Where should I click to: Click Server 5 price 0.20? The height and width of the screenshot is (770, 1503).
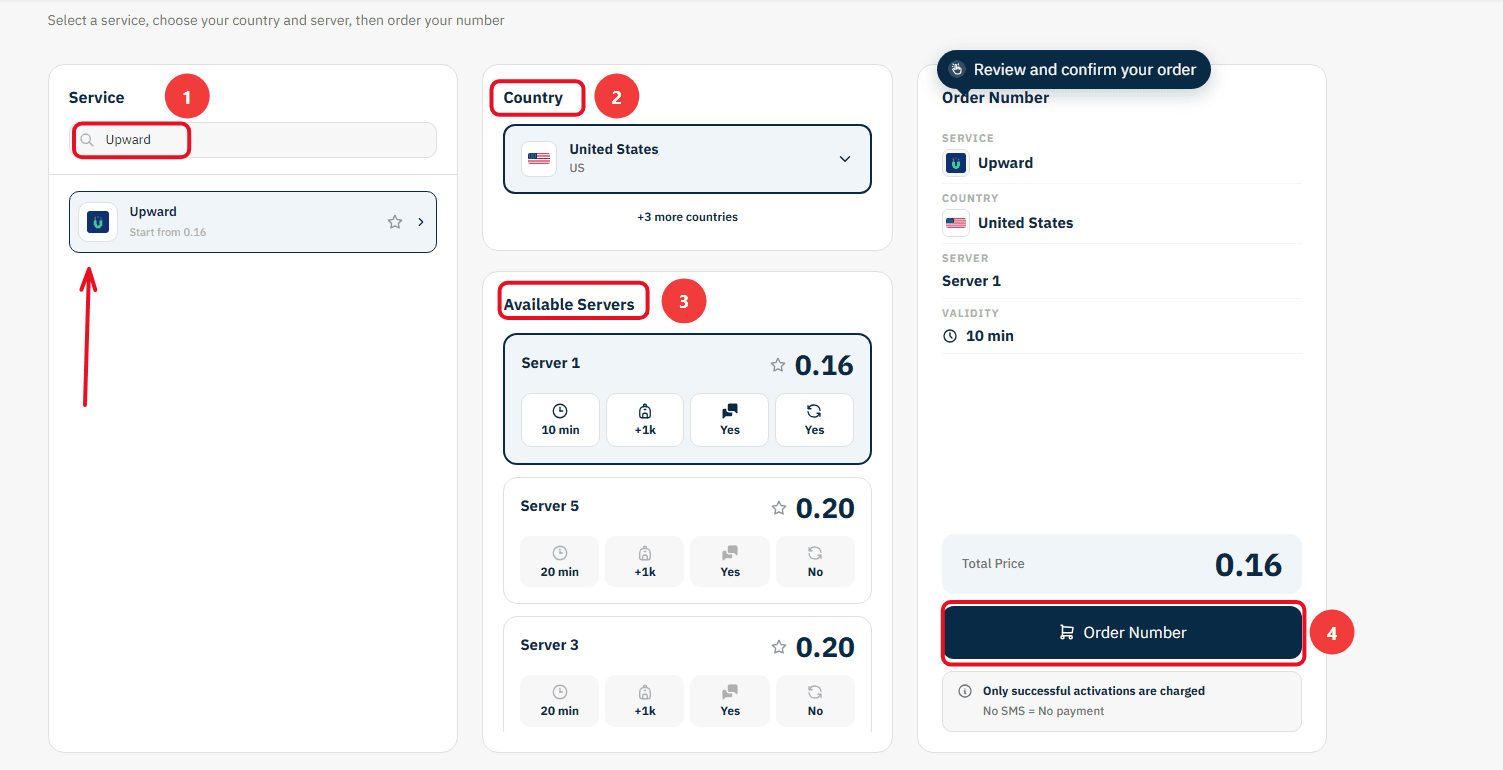pyautogui.click(x=825, y=508)
